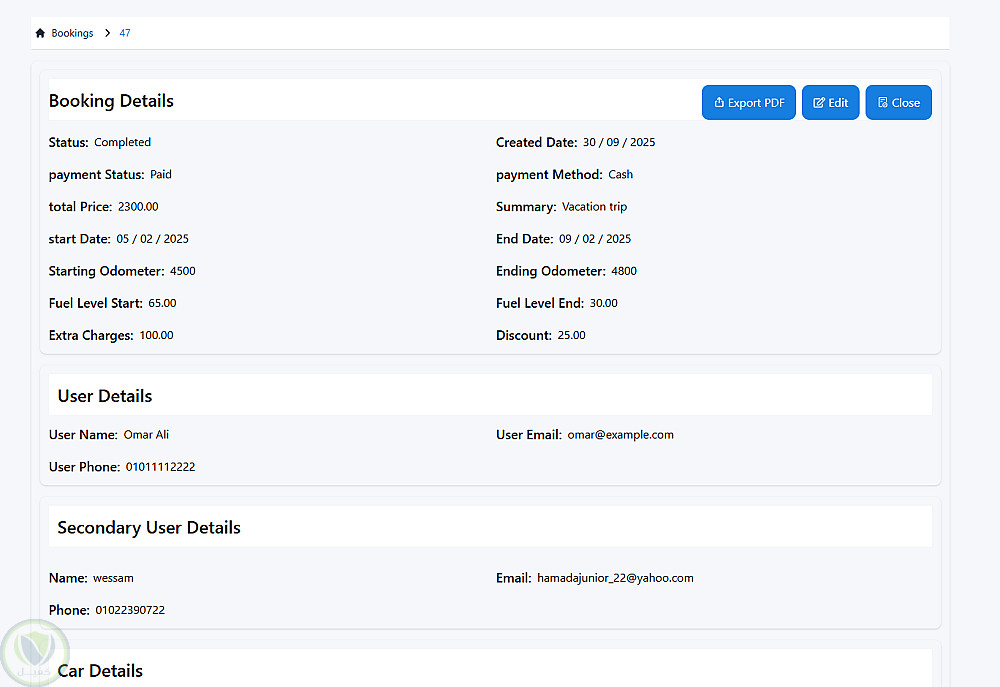Image resolution: width=1000 pixels, height=687 pixels.
Task: Click the user phone number 01011112222
Action: pyautogui.click(x=160, y=467)
